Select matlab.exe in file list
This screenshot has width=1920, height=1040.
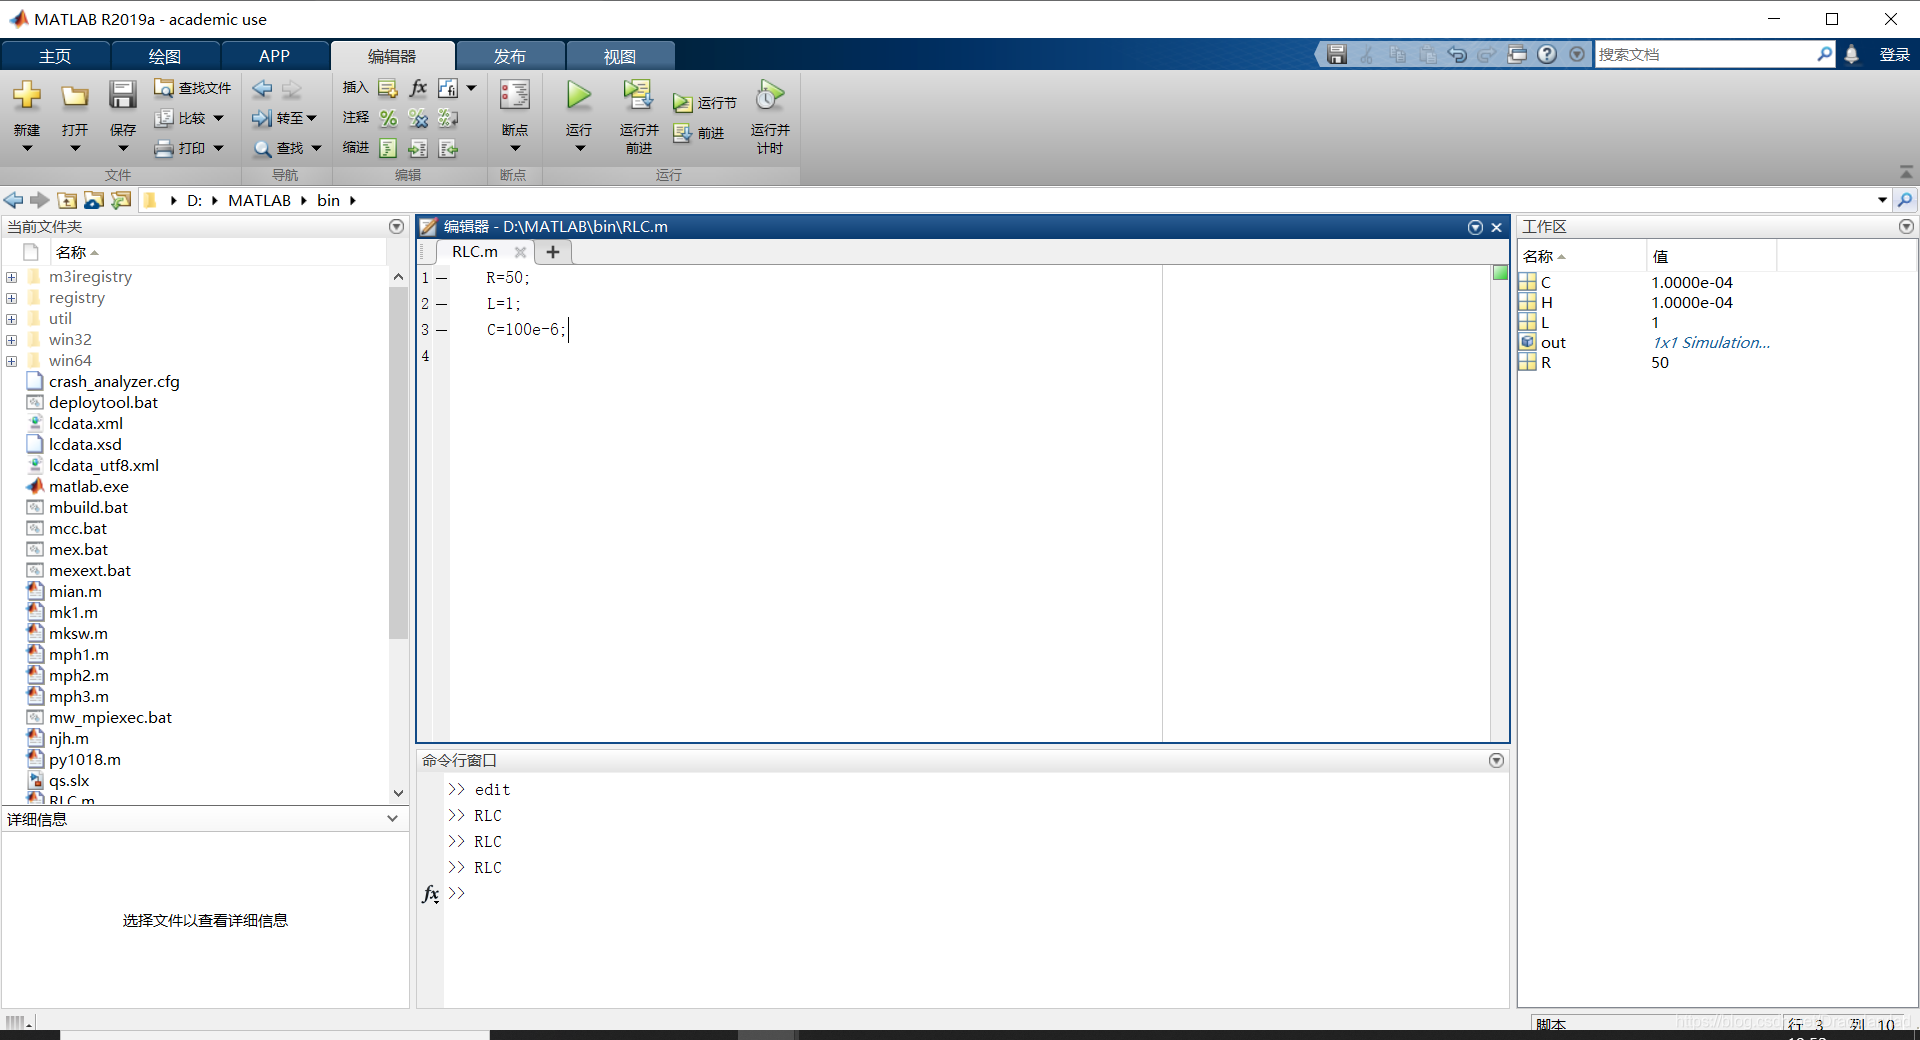tap(89, 486)
